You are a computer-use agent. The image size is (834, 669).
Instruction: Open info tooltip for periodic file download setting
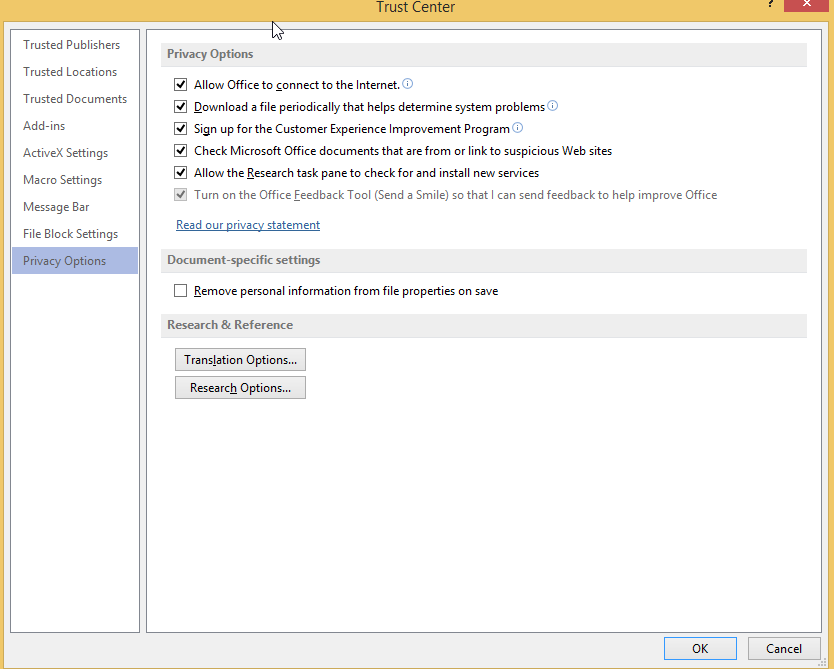552,106
